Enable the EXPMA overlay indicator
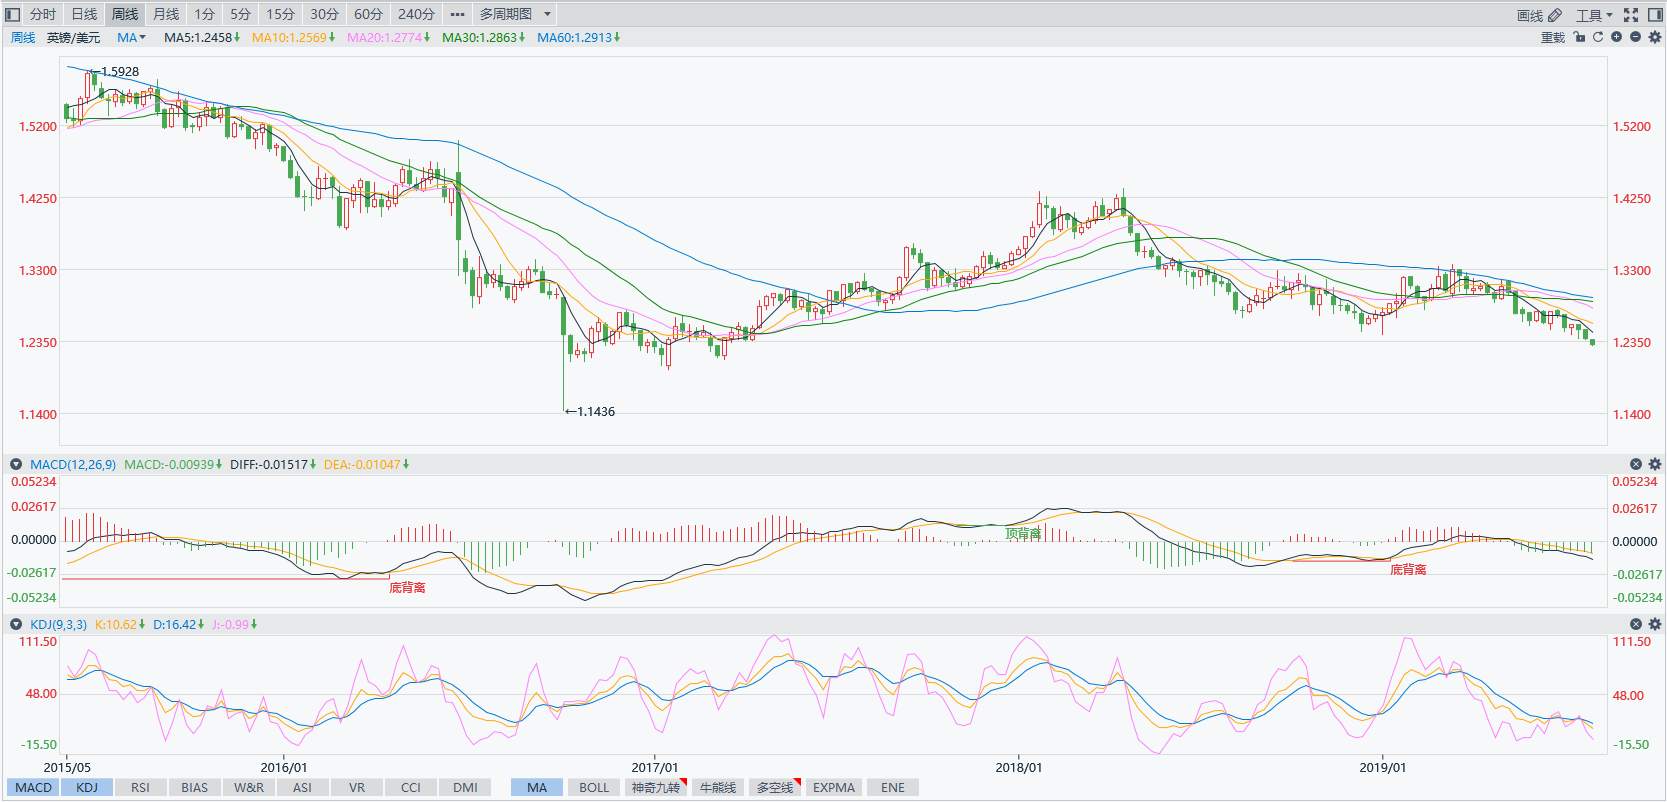This screenshot has width=1667, height=802. point(834,787)
